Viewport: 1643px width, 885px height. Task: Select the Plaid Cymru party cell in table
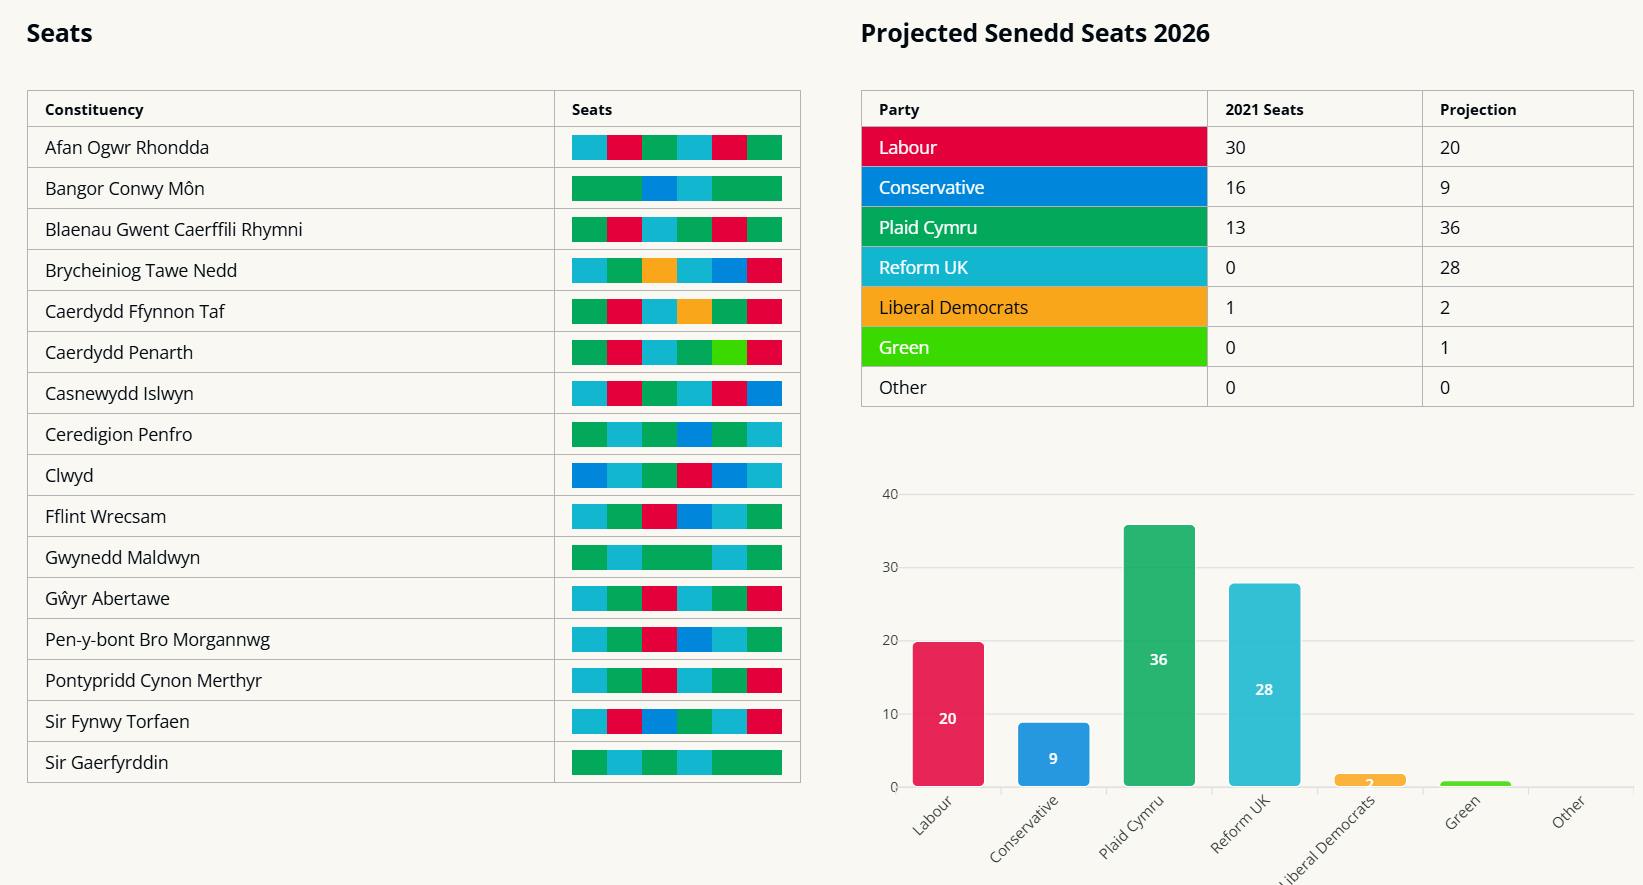click(x=1034, y=227)
